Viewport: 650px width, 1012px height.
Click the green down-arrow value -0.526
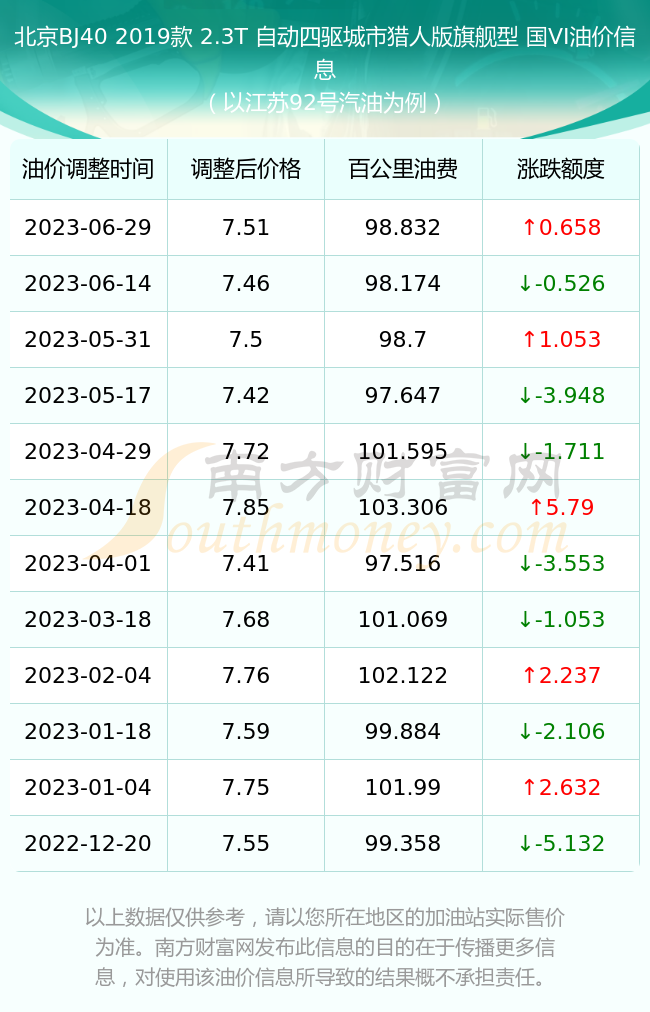pyautogui.click(x=562, y=283)
